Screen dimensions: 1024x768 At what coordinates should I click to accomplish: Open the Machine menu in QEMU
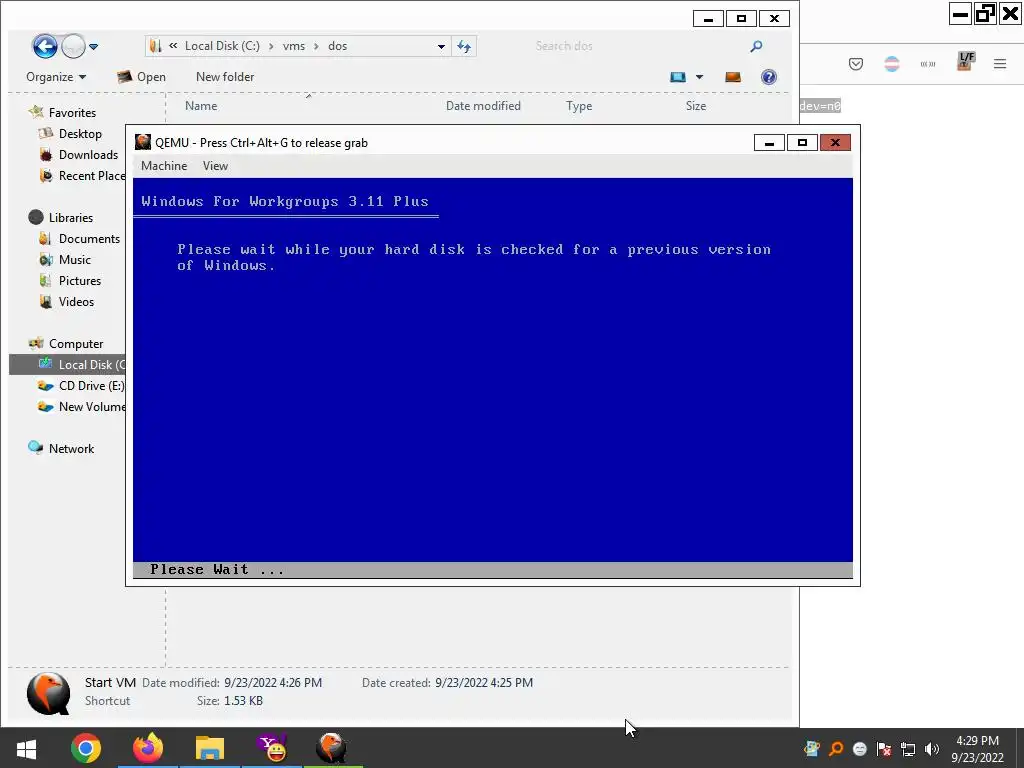164,166
